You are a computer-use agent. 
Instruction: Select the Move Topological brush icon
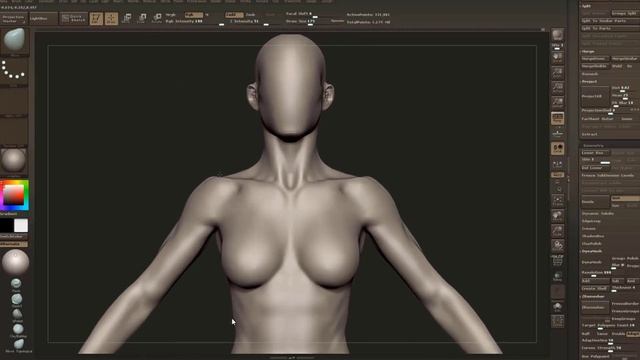[18, 345]
